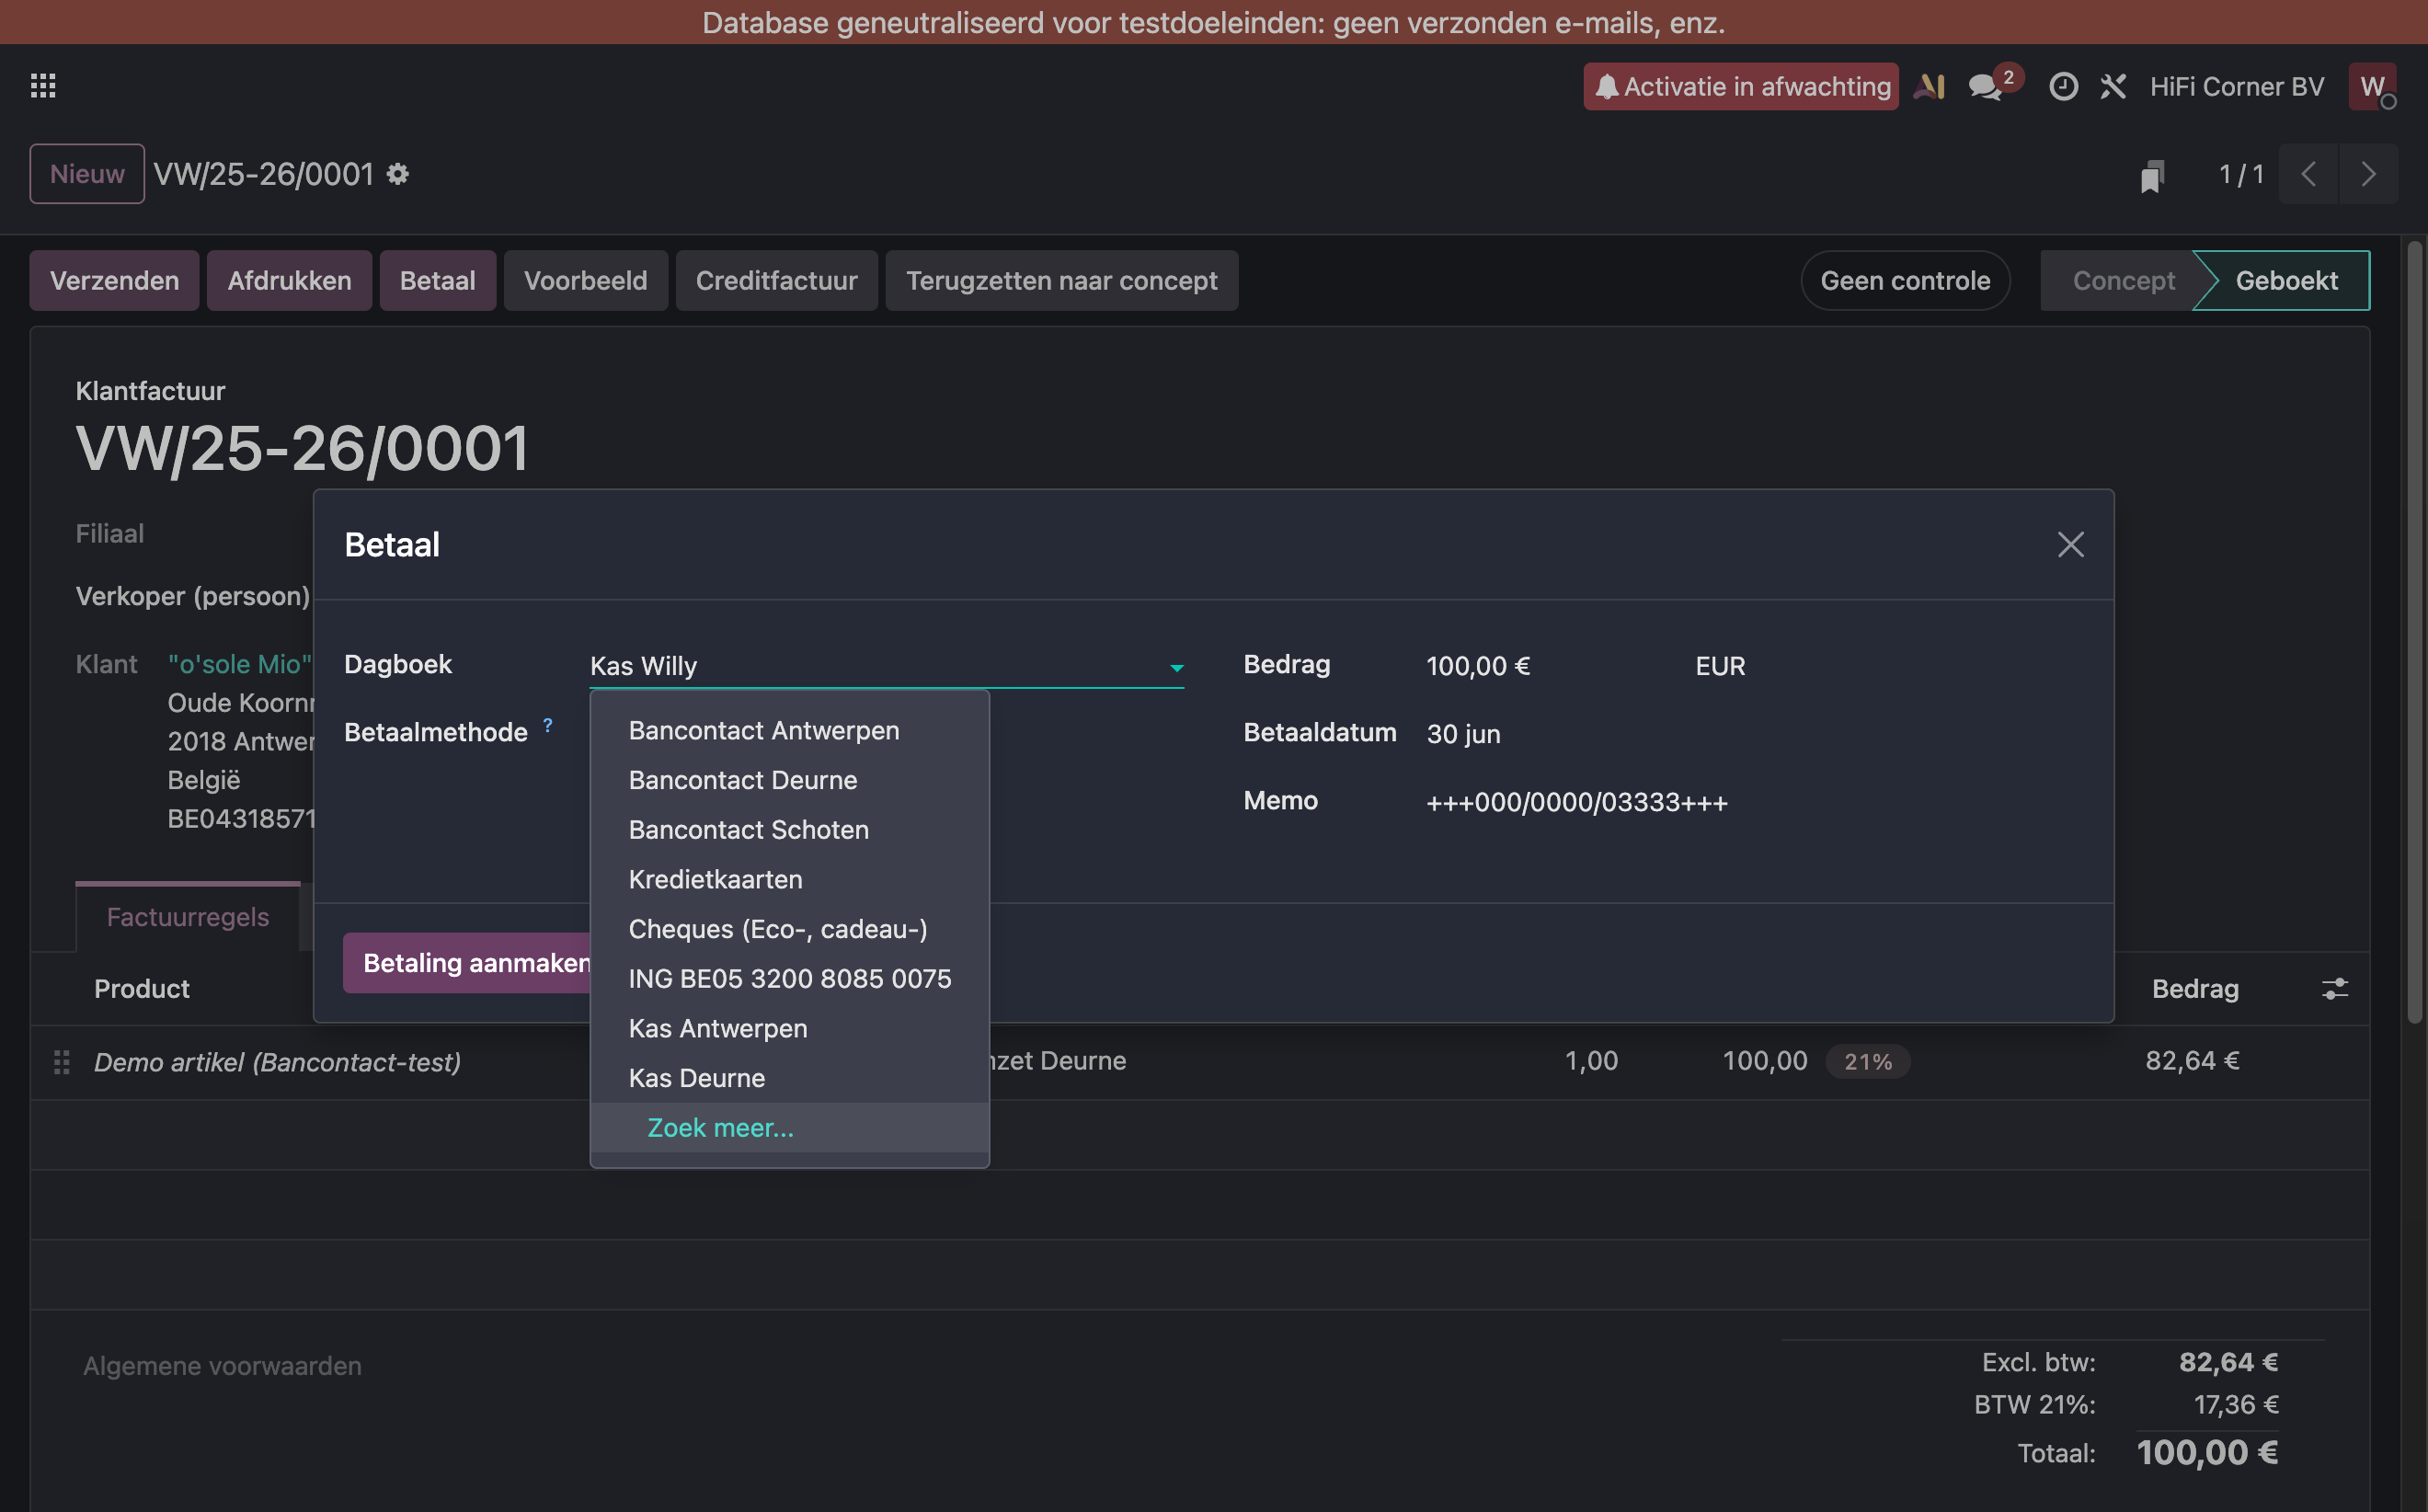Click the Creditfactuur button
Screen dimensions: 2428x1512
pos(776,281)
